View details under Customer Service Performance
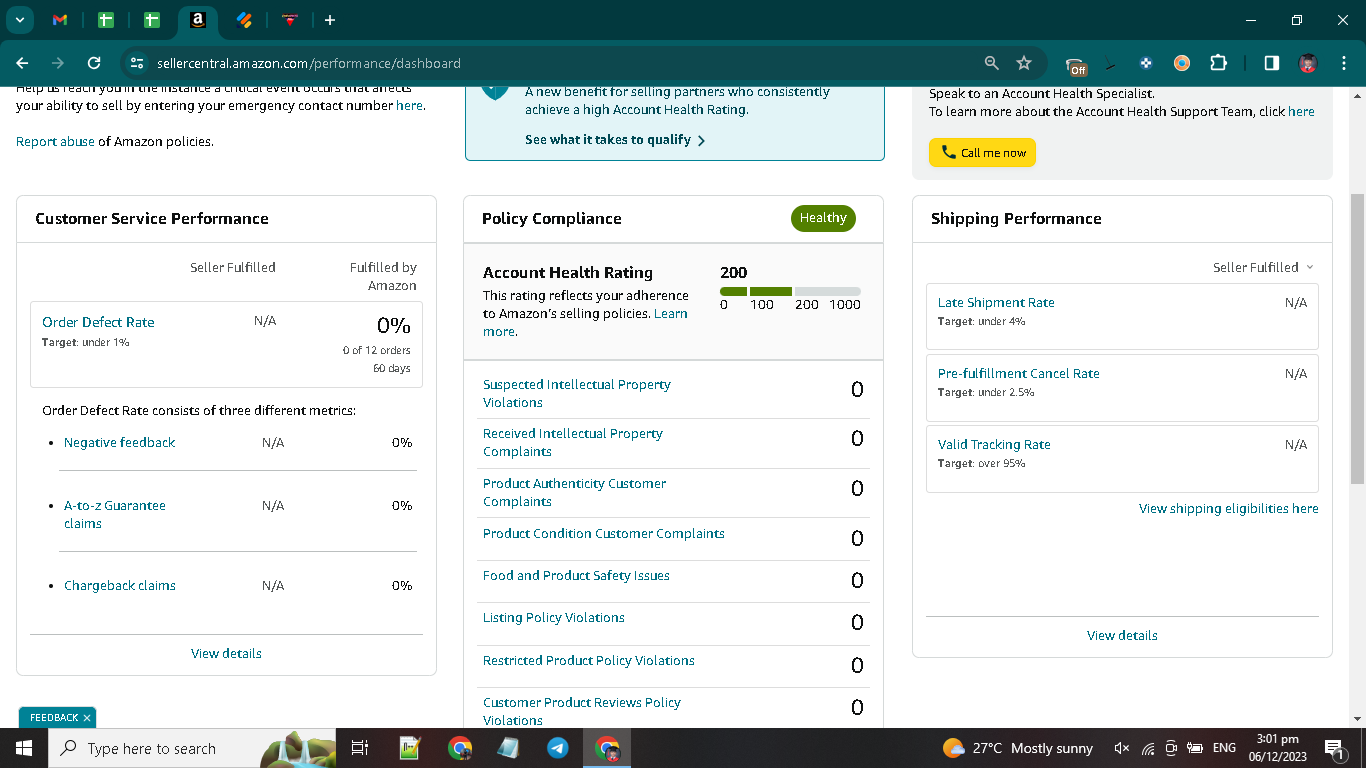Screen dimensions: 1366x768 226,653
